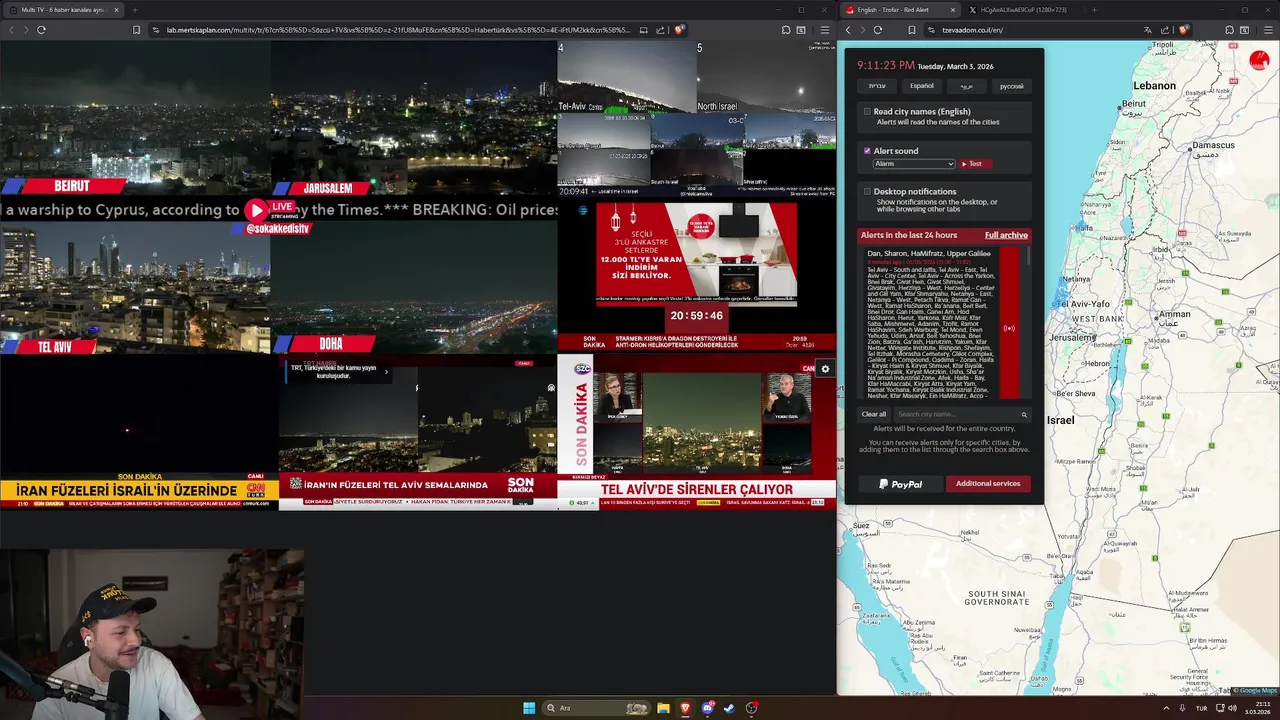The image size is (1280, 720).
Task: Clear all selected cities
Action: (874, 414)
